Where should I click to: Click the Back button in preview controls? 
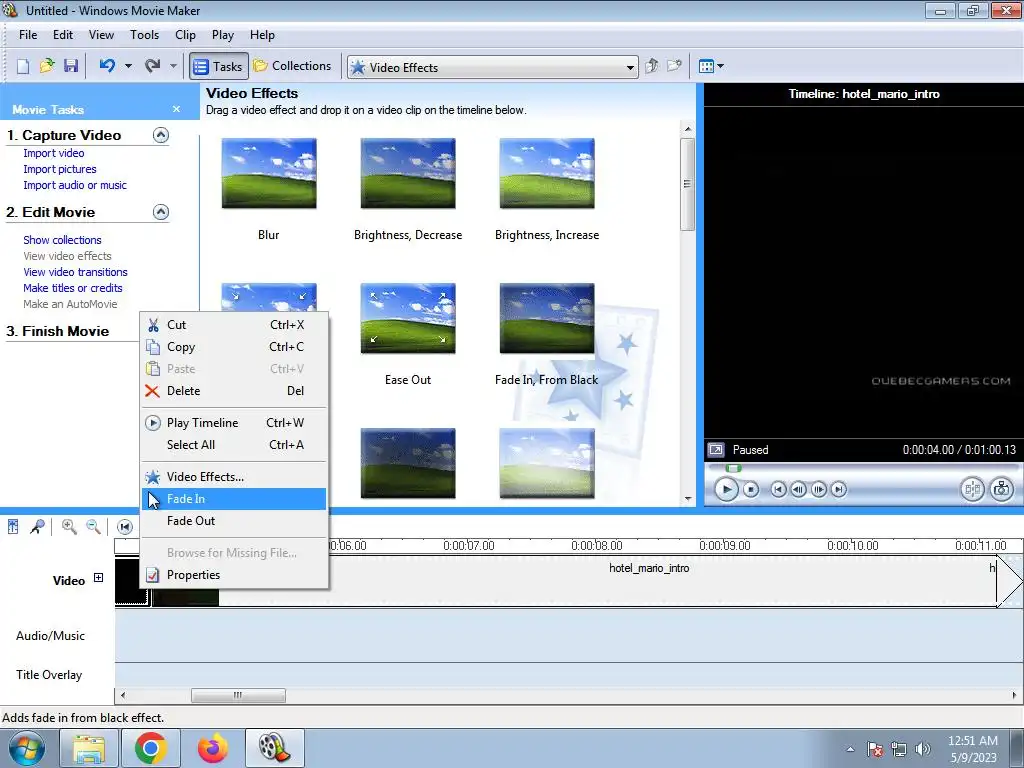[778, 489]
